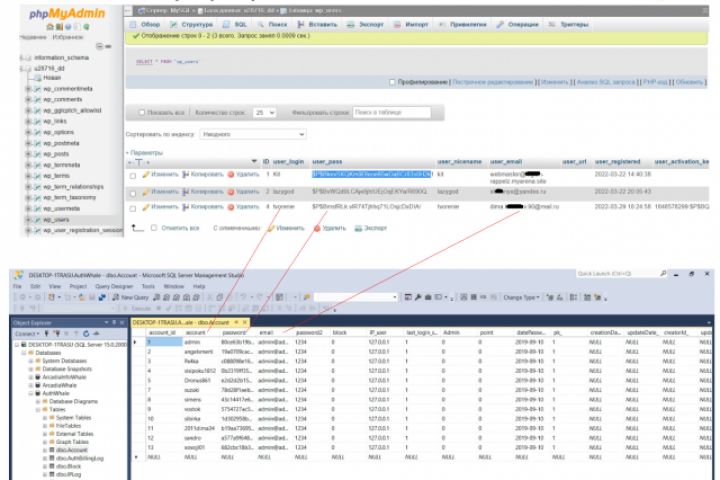Click refresh icon in Object Explorer toolbar

click(x=86, y=333)
